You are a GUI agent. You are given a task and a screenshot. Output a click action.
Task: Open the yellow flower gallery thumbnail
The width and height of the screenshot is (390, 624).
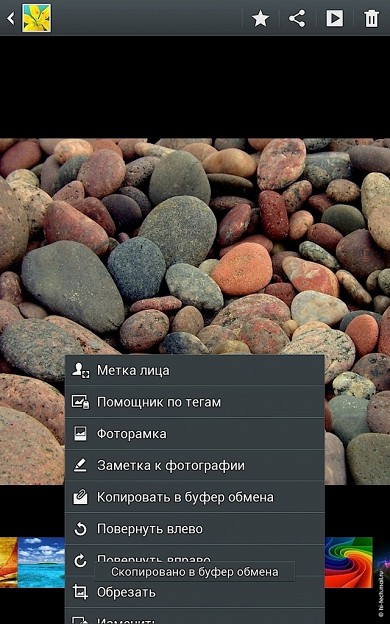[37, 18]
